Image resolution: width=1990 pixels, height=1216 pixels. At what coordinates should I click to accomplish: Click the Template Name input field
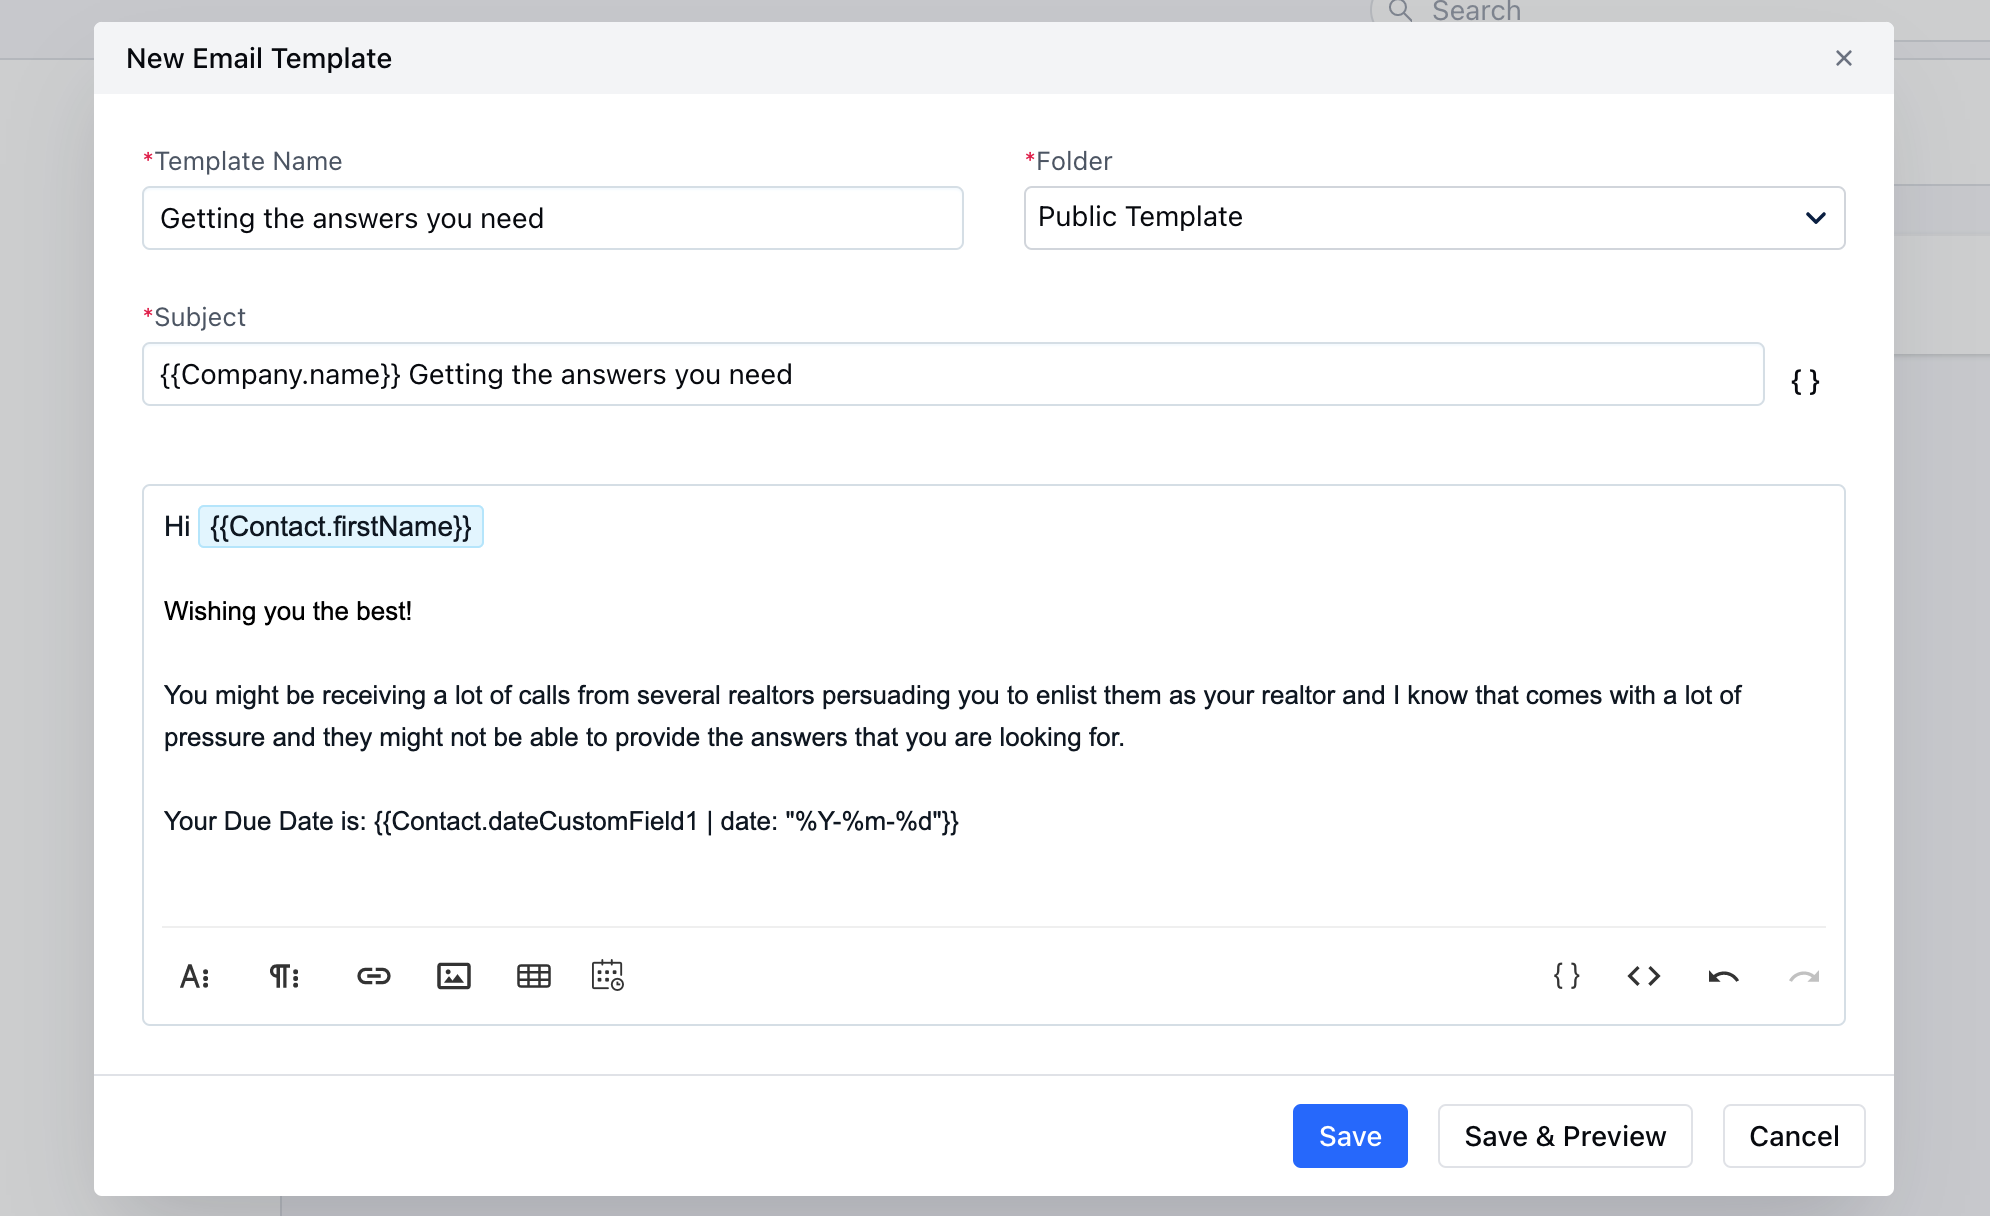tap(552, 218)
